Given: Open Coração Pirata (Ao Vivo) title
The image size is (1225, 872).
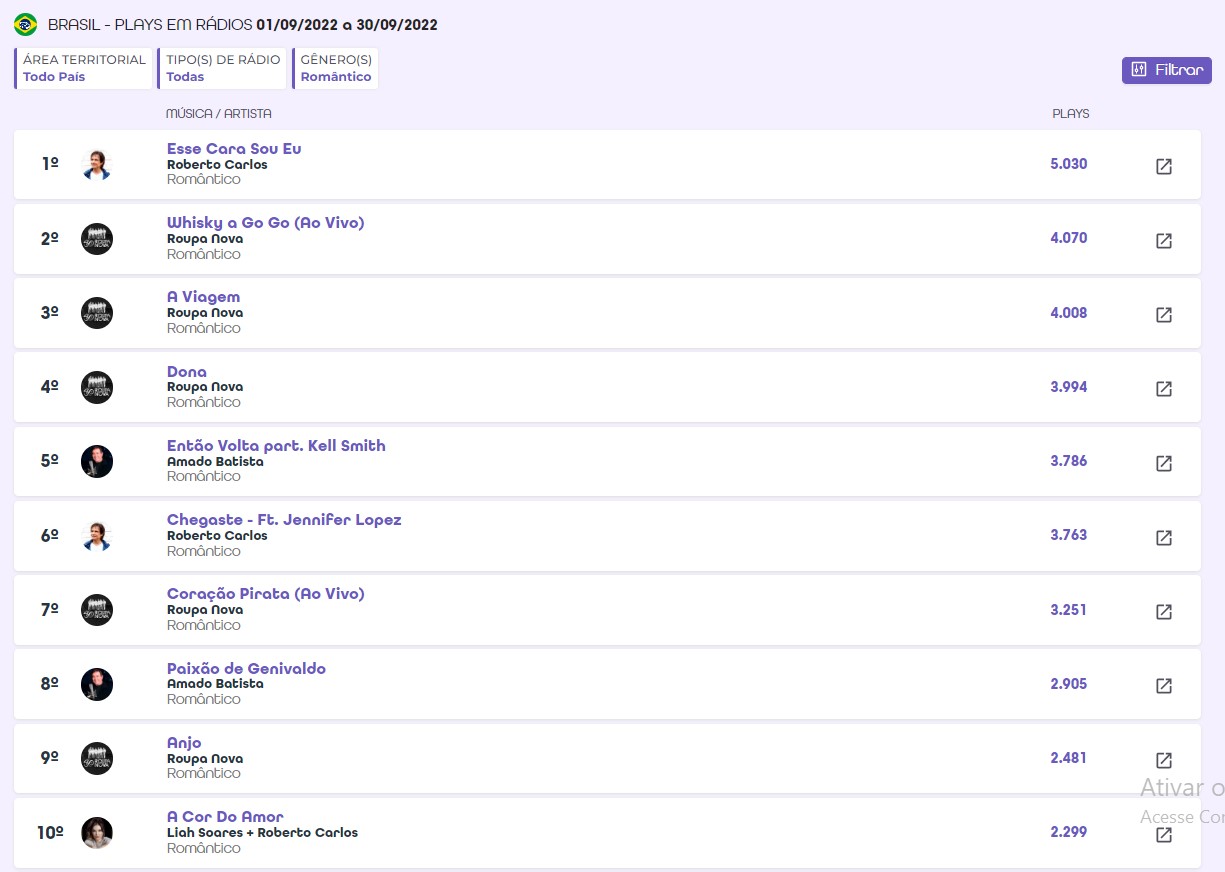Looking at the screenshot, I should [x=265, y=594].
